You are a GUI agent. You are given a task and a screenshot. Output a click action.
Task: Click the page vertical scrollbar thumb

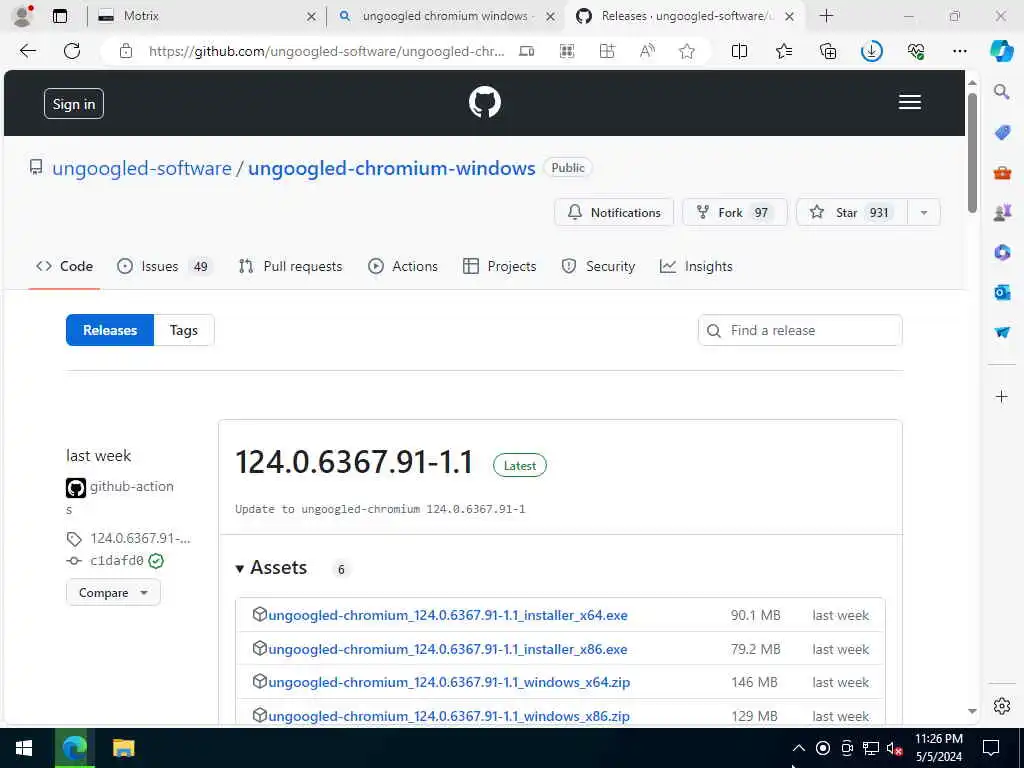click(972, 152)
